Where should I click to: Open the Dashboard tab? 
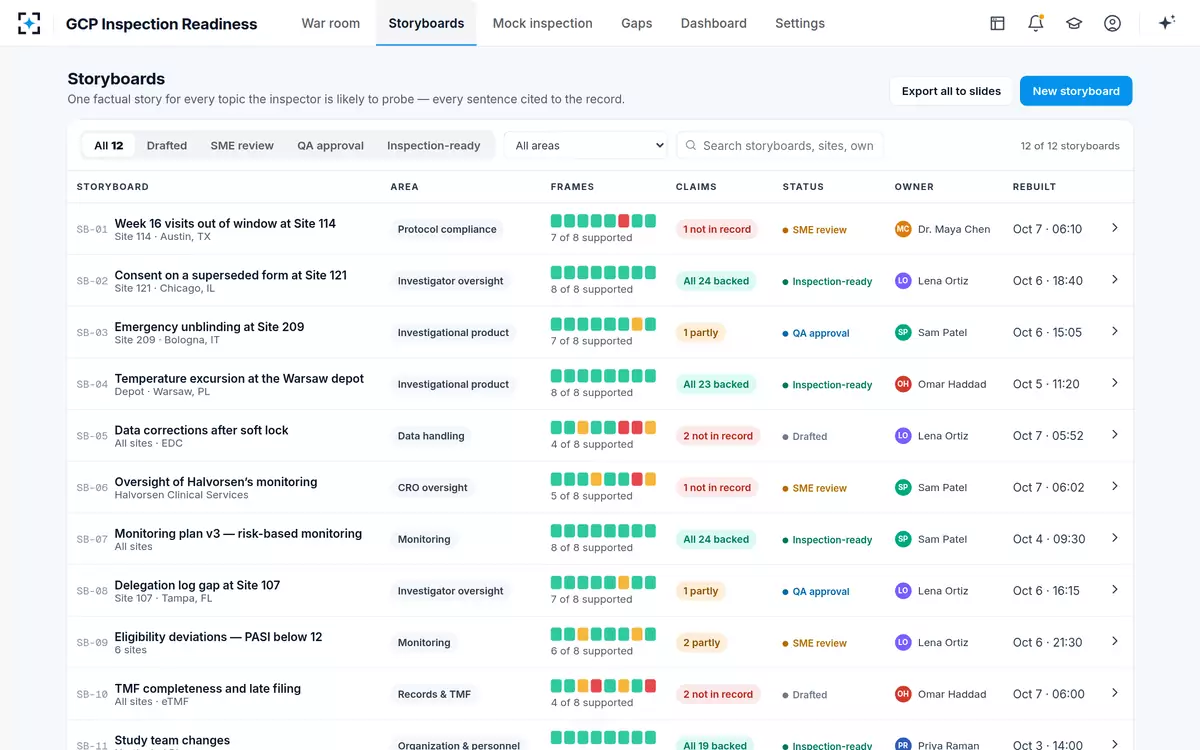click(714, 23)
